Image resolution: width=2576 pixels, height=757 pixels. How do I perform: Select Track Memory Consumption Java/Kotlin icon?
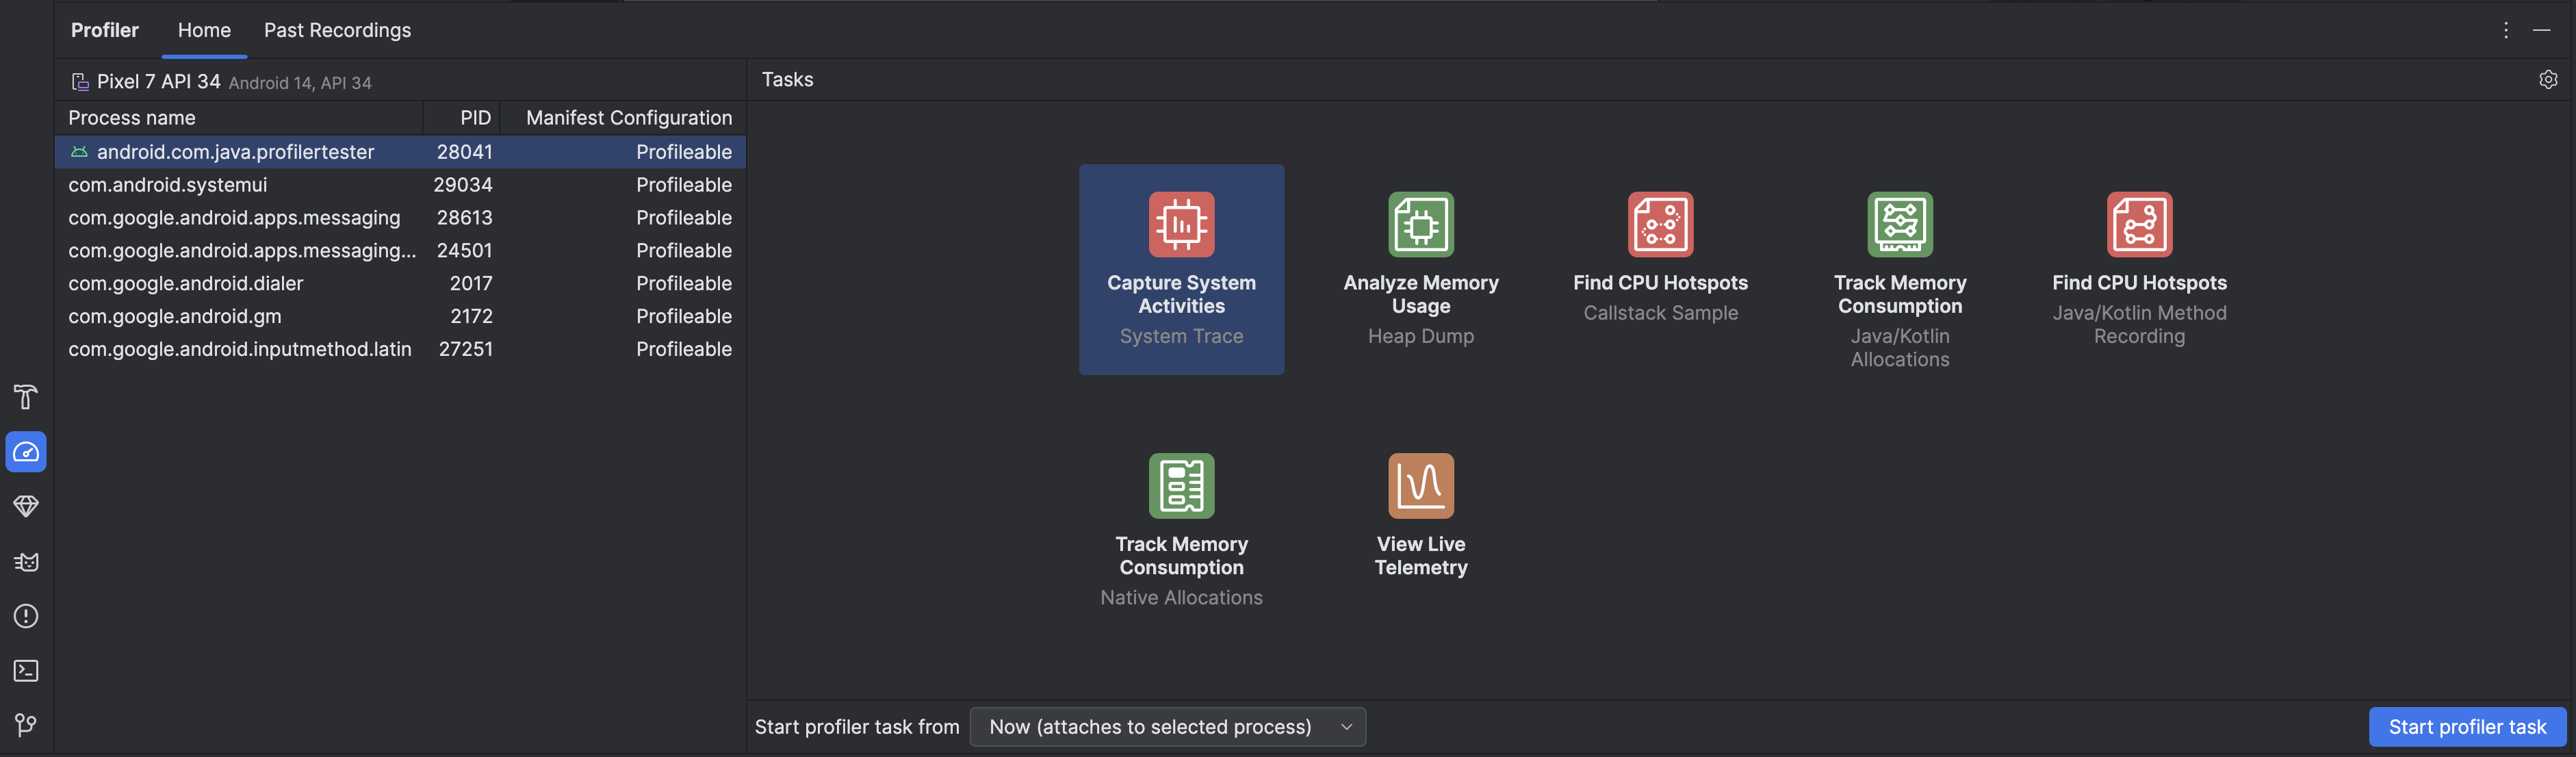click(x=1899, y=223)
